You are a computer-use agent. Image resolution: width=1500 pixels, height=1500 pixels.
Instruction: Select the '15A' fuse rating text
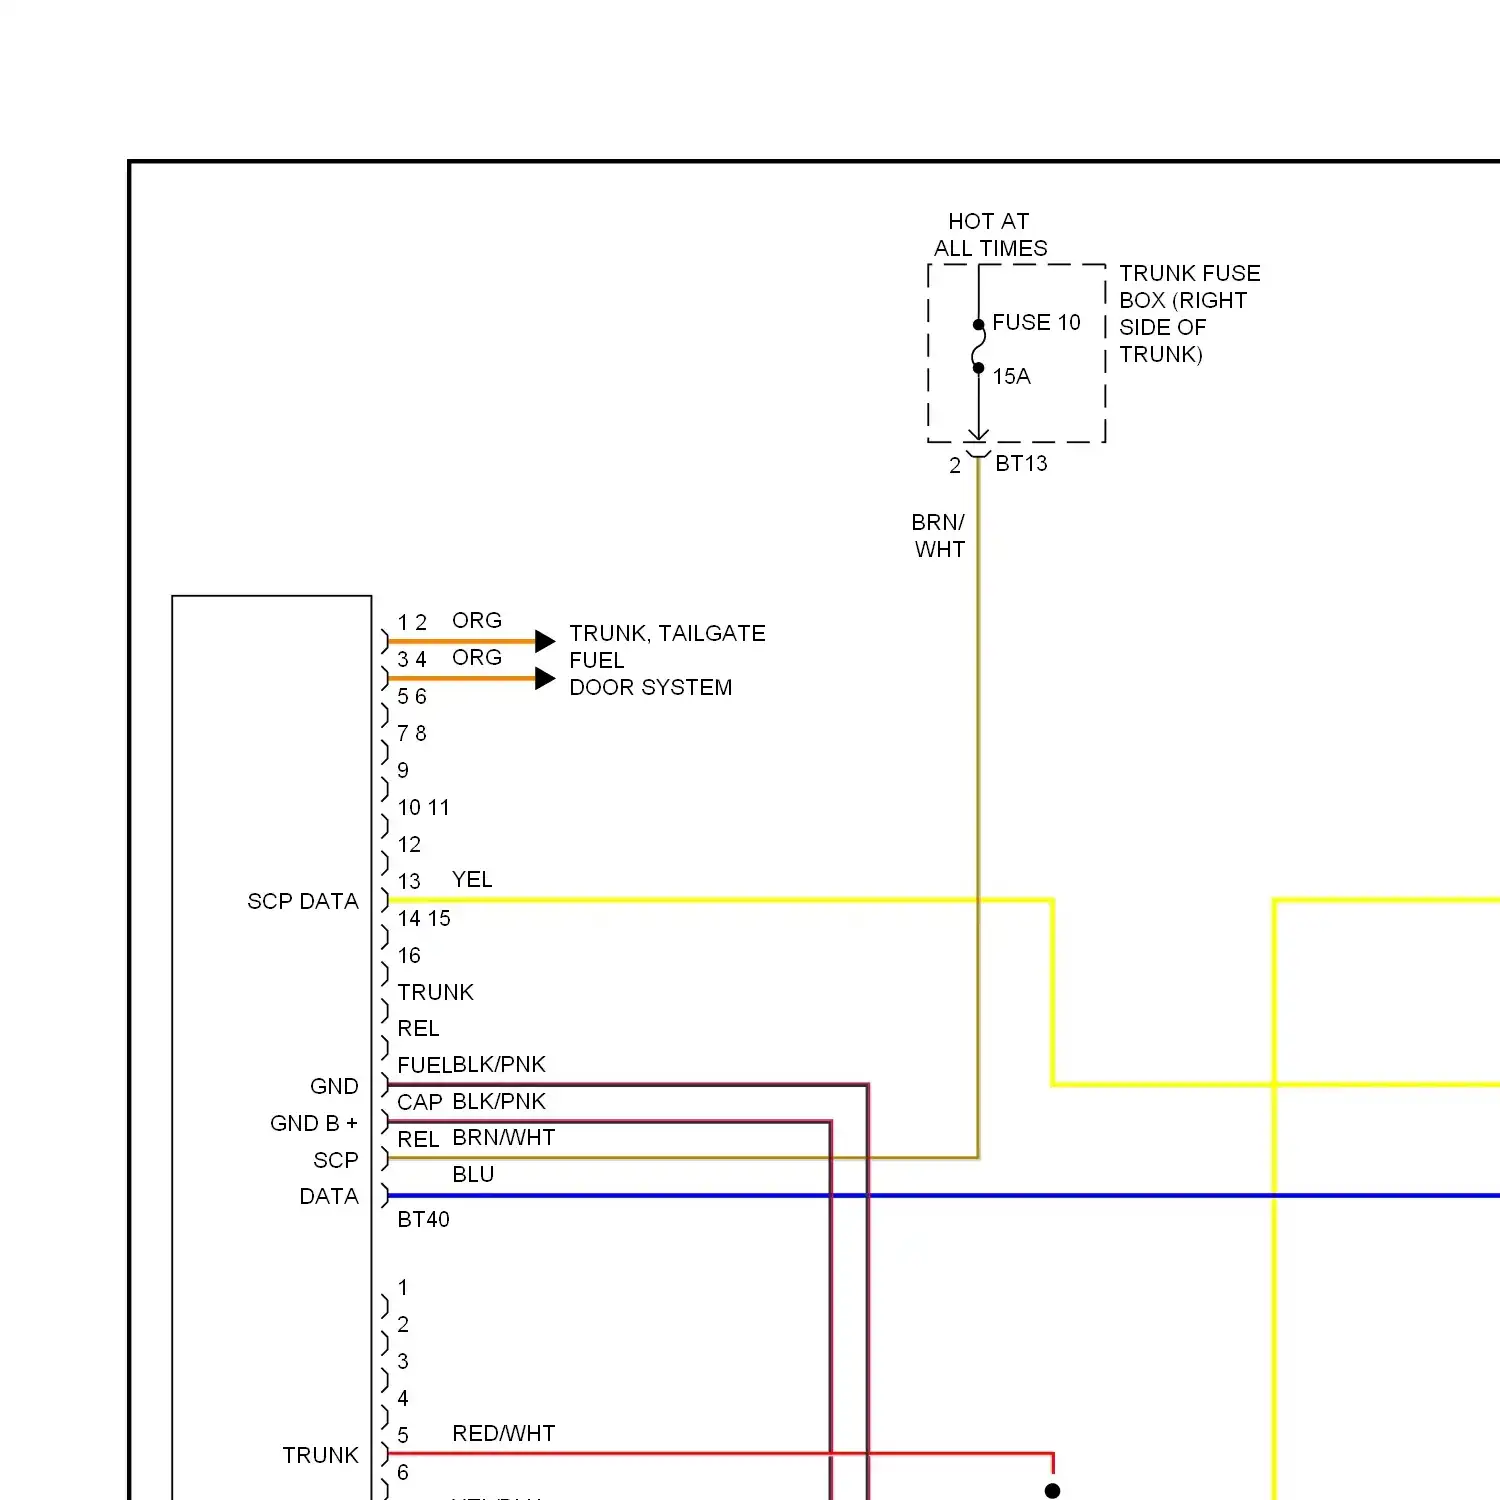[1011, 376]
